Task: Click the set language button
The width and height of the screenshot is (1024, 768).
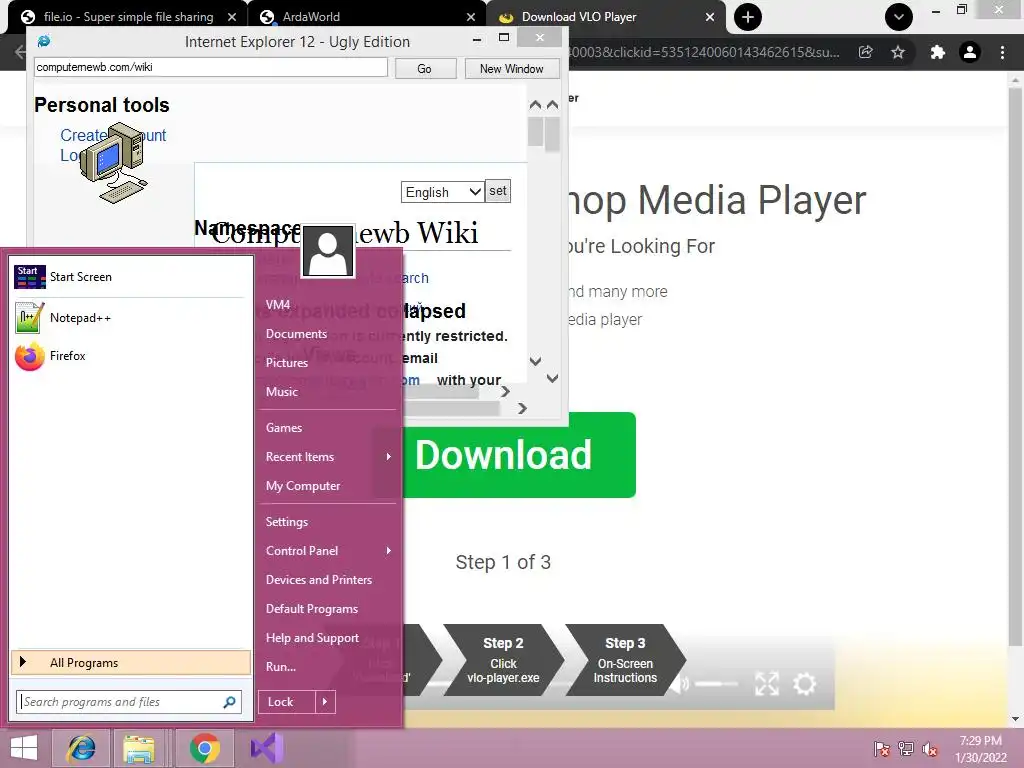Action: [498, 191]
